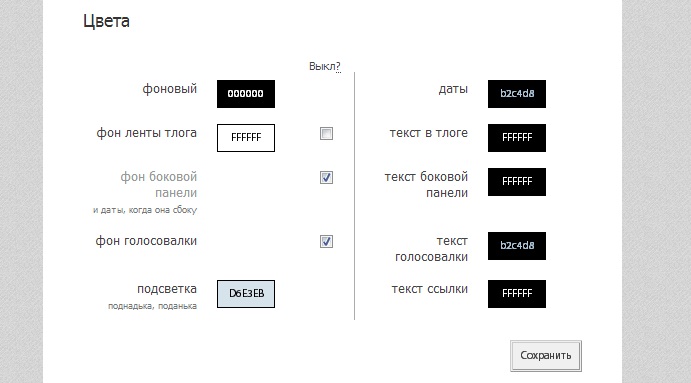Click the фон ленты тлога label

tap(147, 133)
